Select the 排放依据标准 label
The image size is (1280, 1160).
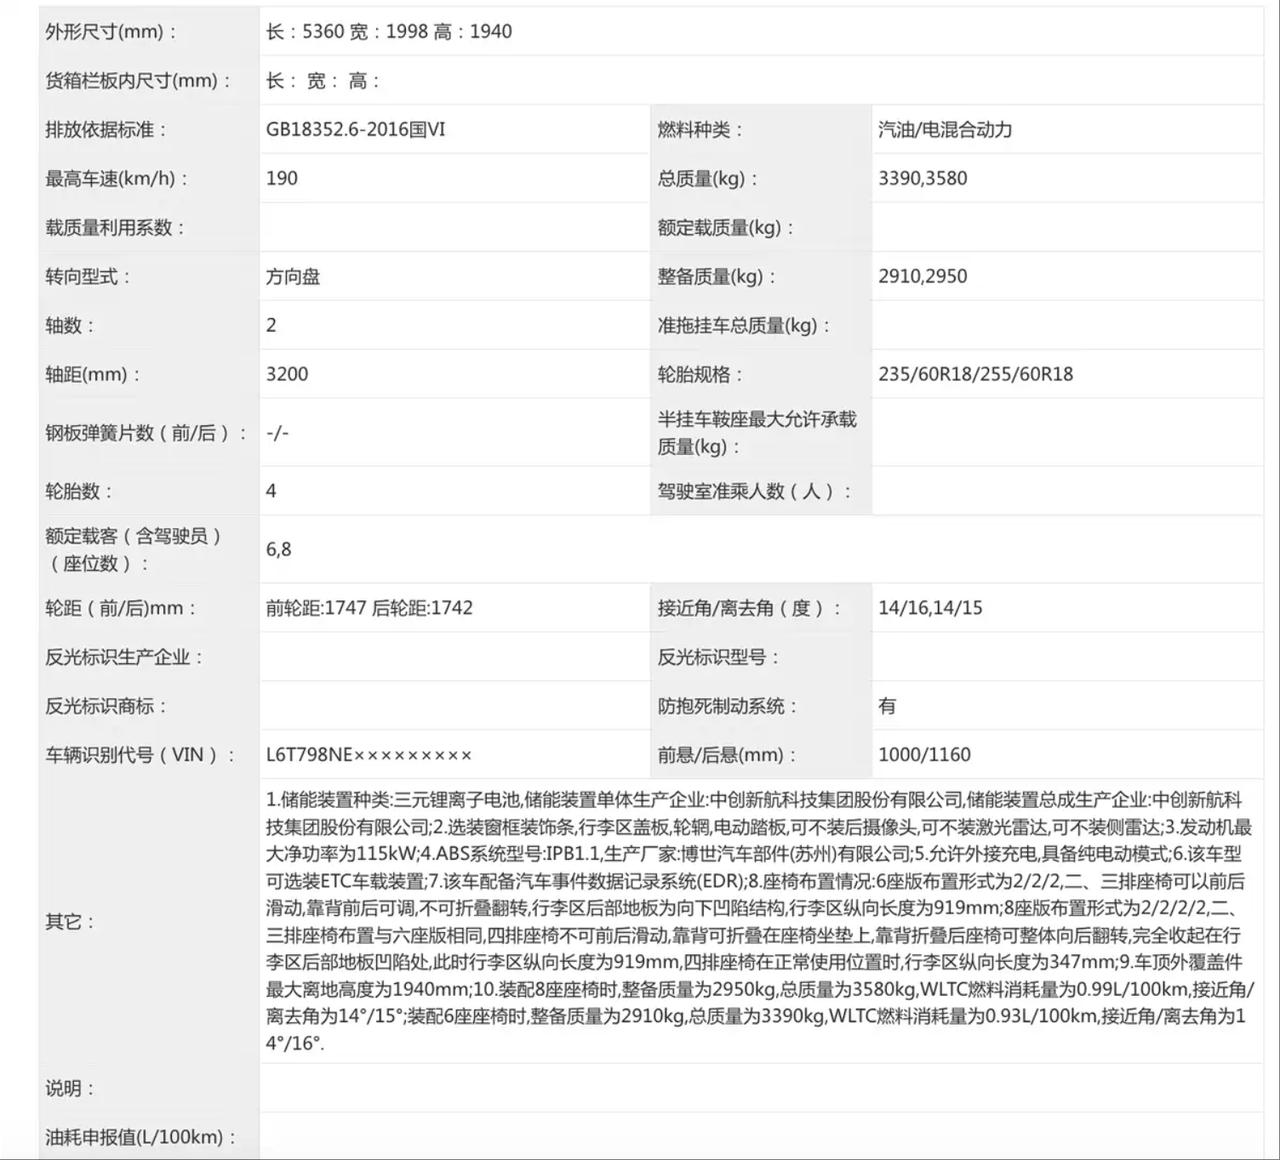(106, 130)
